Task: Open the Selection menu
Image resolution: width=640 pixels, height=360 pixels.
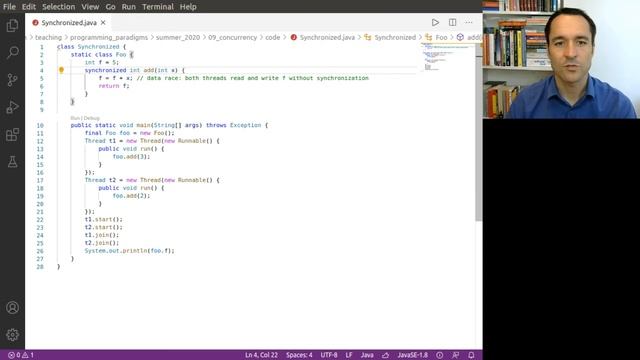Action: pos(58,7)
